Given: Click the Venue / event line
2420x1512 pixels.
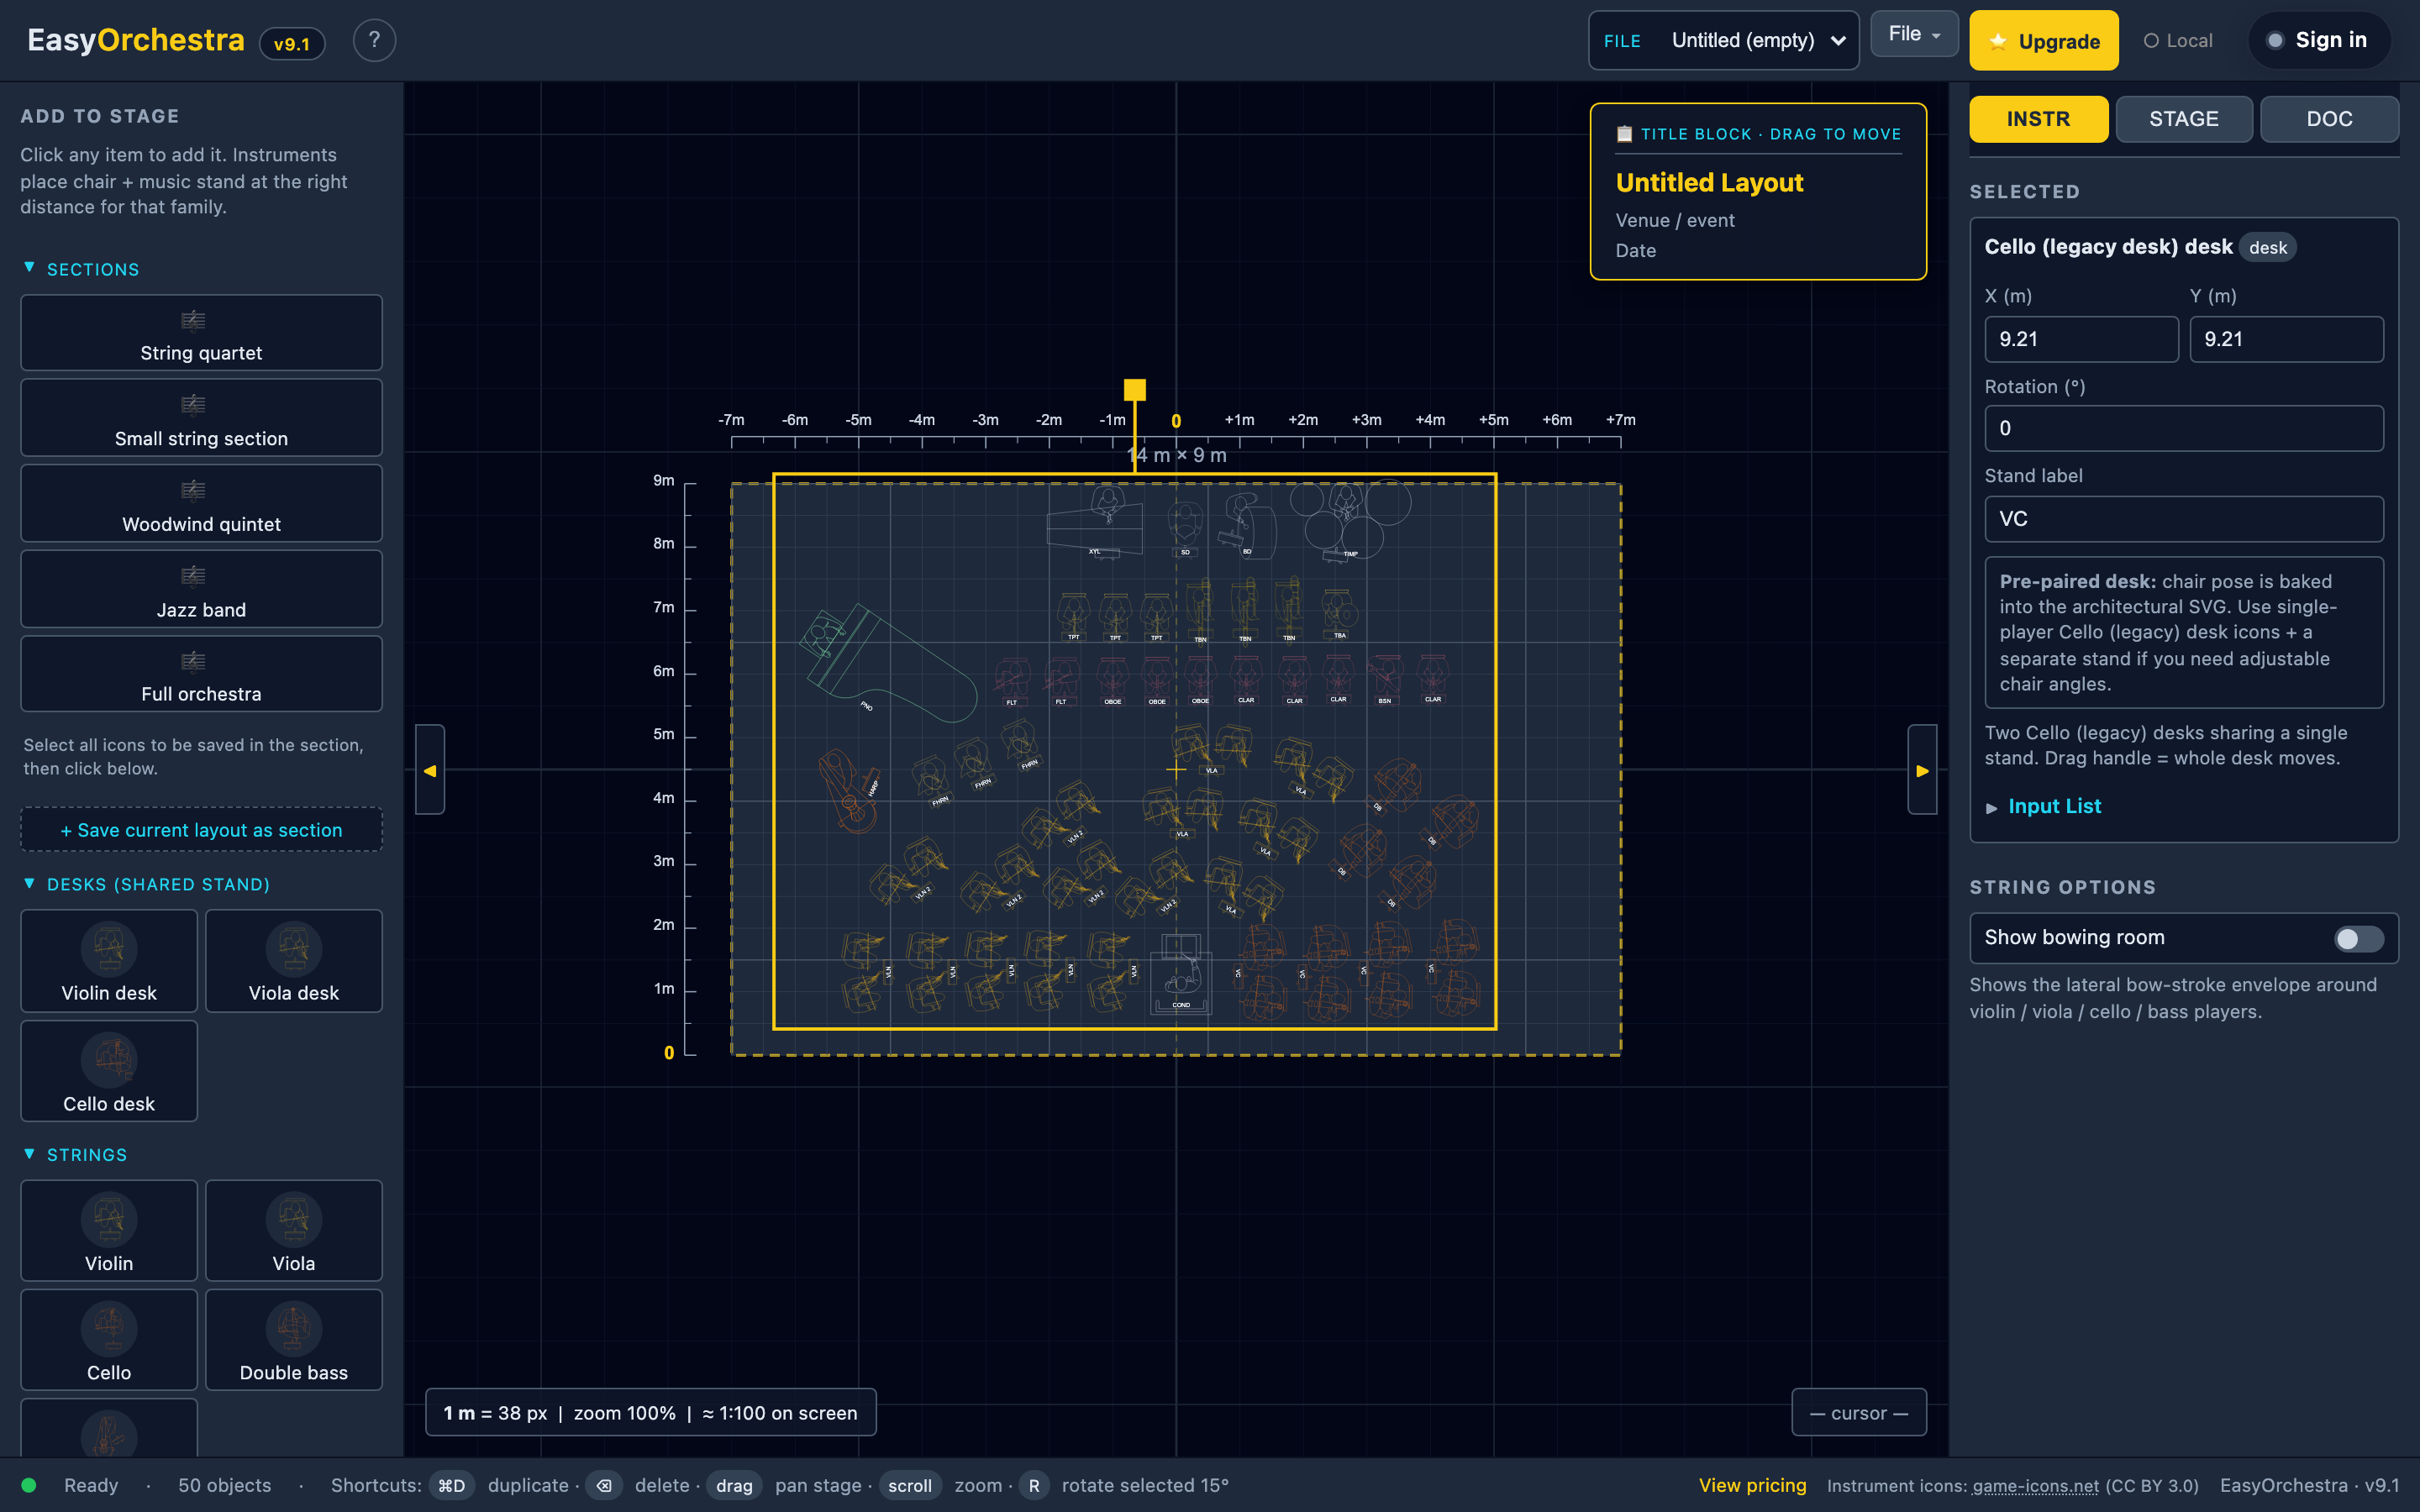Looking at the screenshot, I should [x=1675, y=220].
